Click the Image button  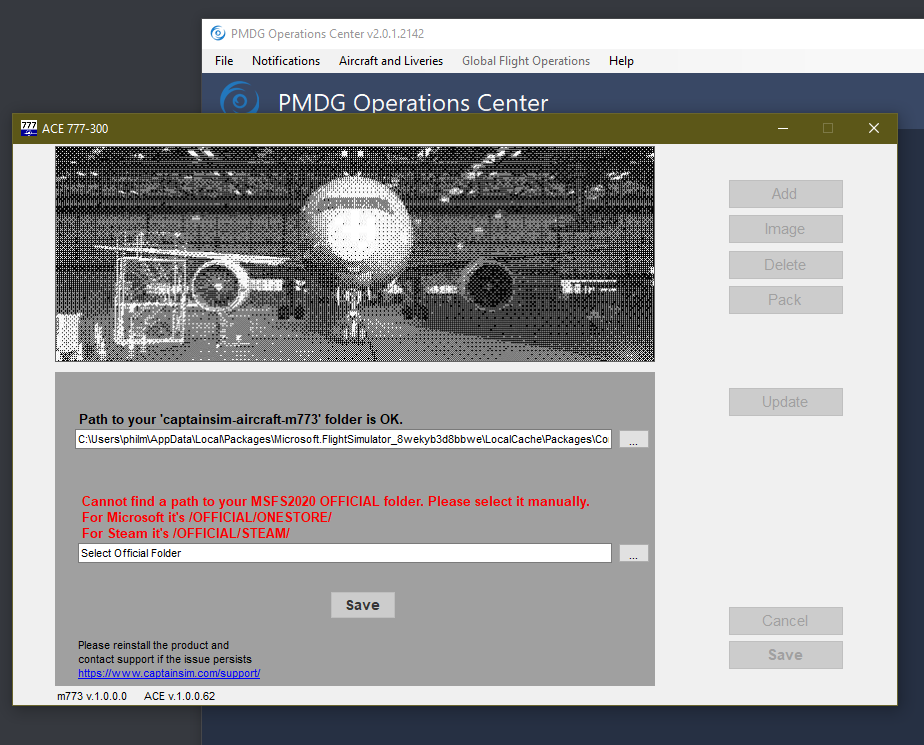786,229
